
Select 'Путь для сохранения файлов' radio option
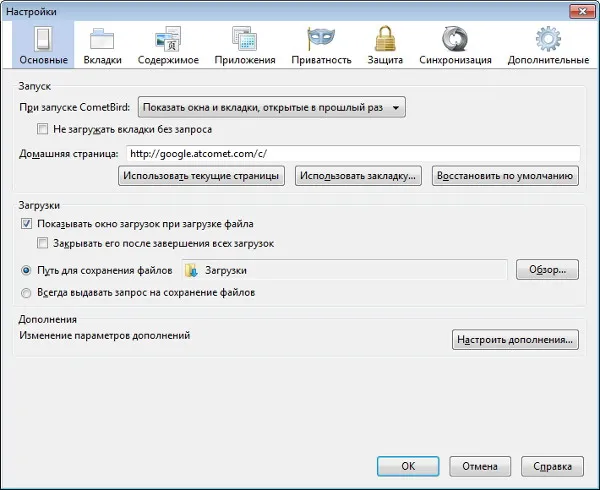coord(26,270)
